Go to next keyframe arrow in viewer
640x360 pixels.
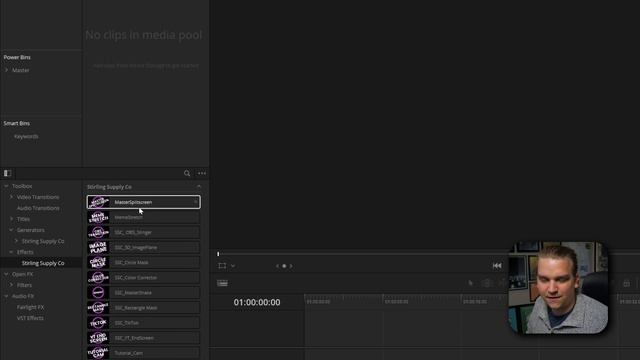pos(291,266)
